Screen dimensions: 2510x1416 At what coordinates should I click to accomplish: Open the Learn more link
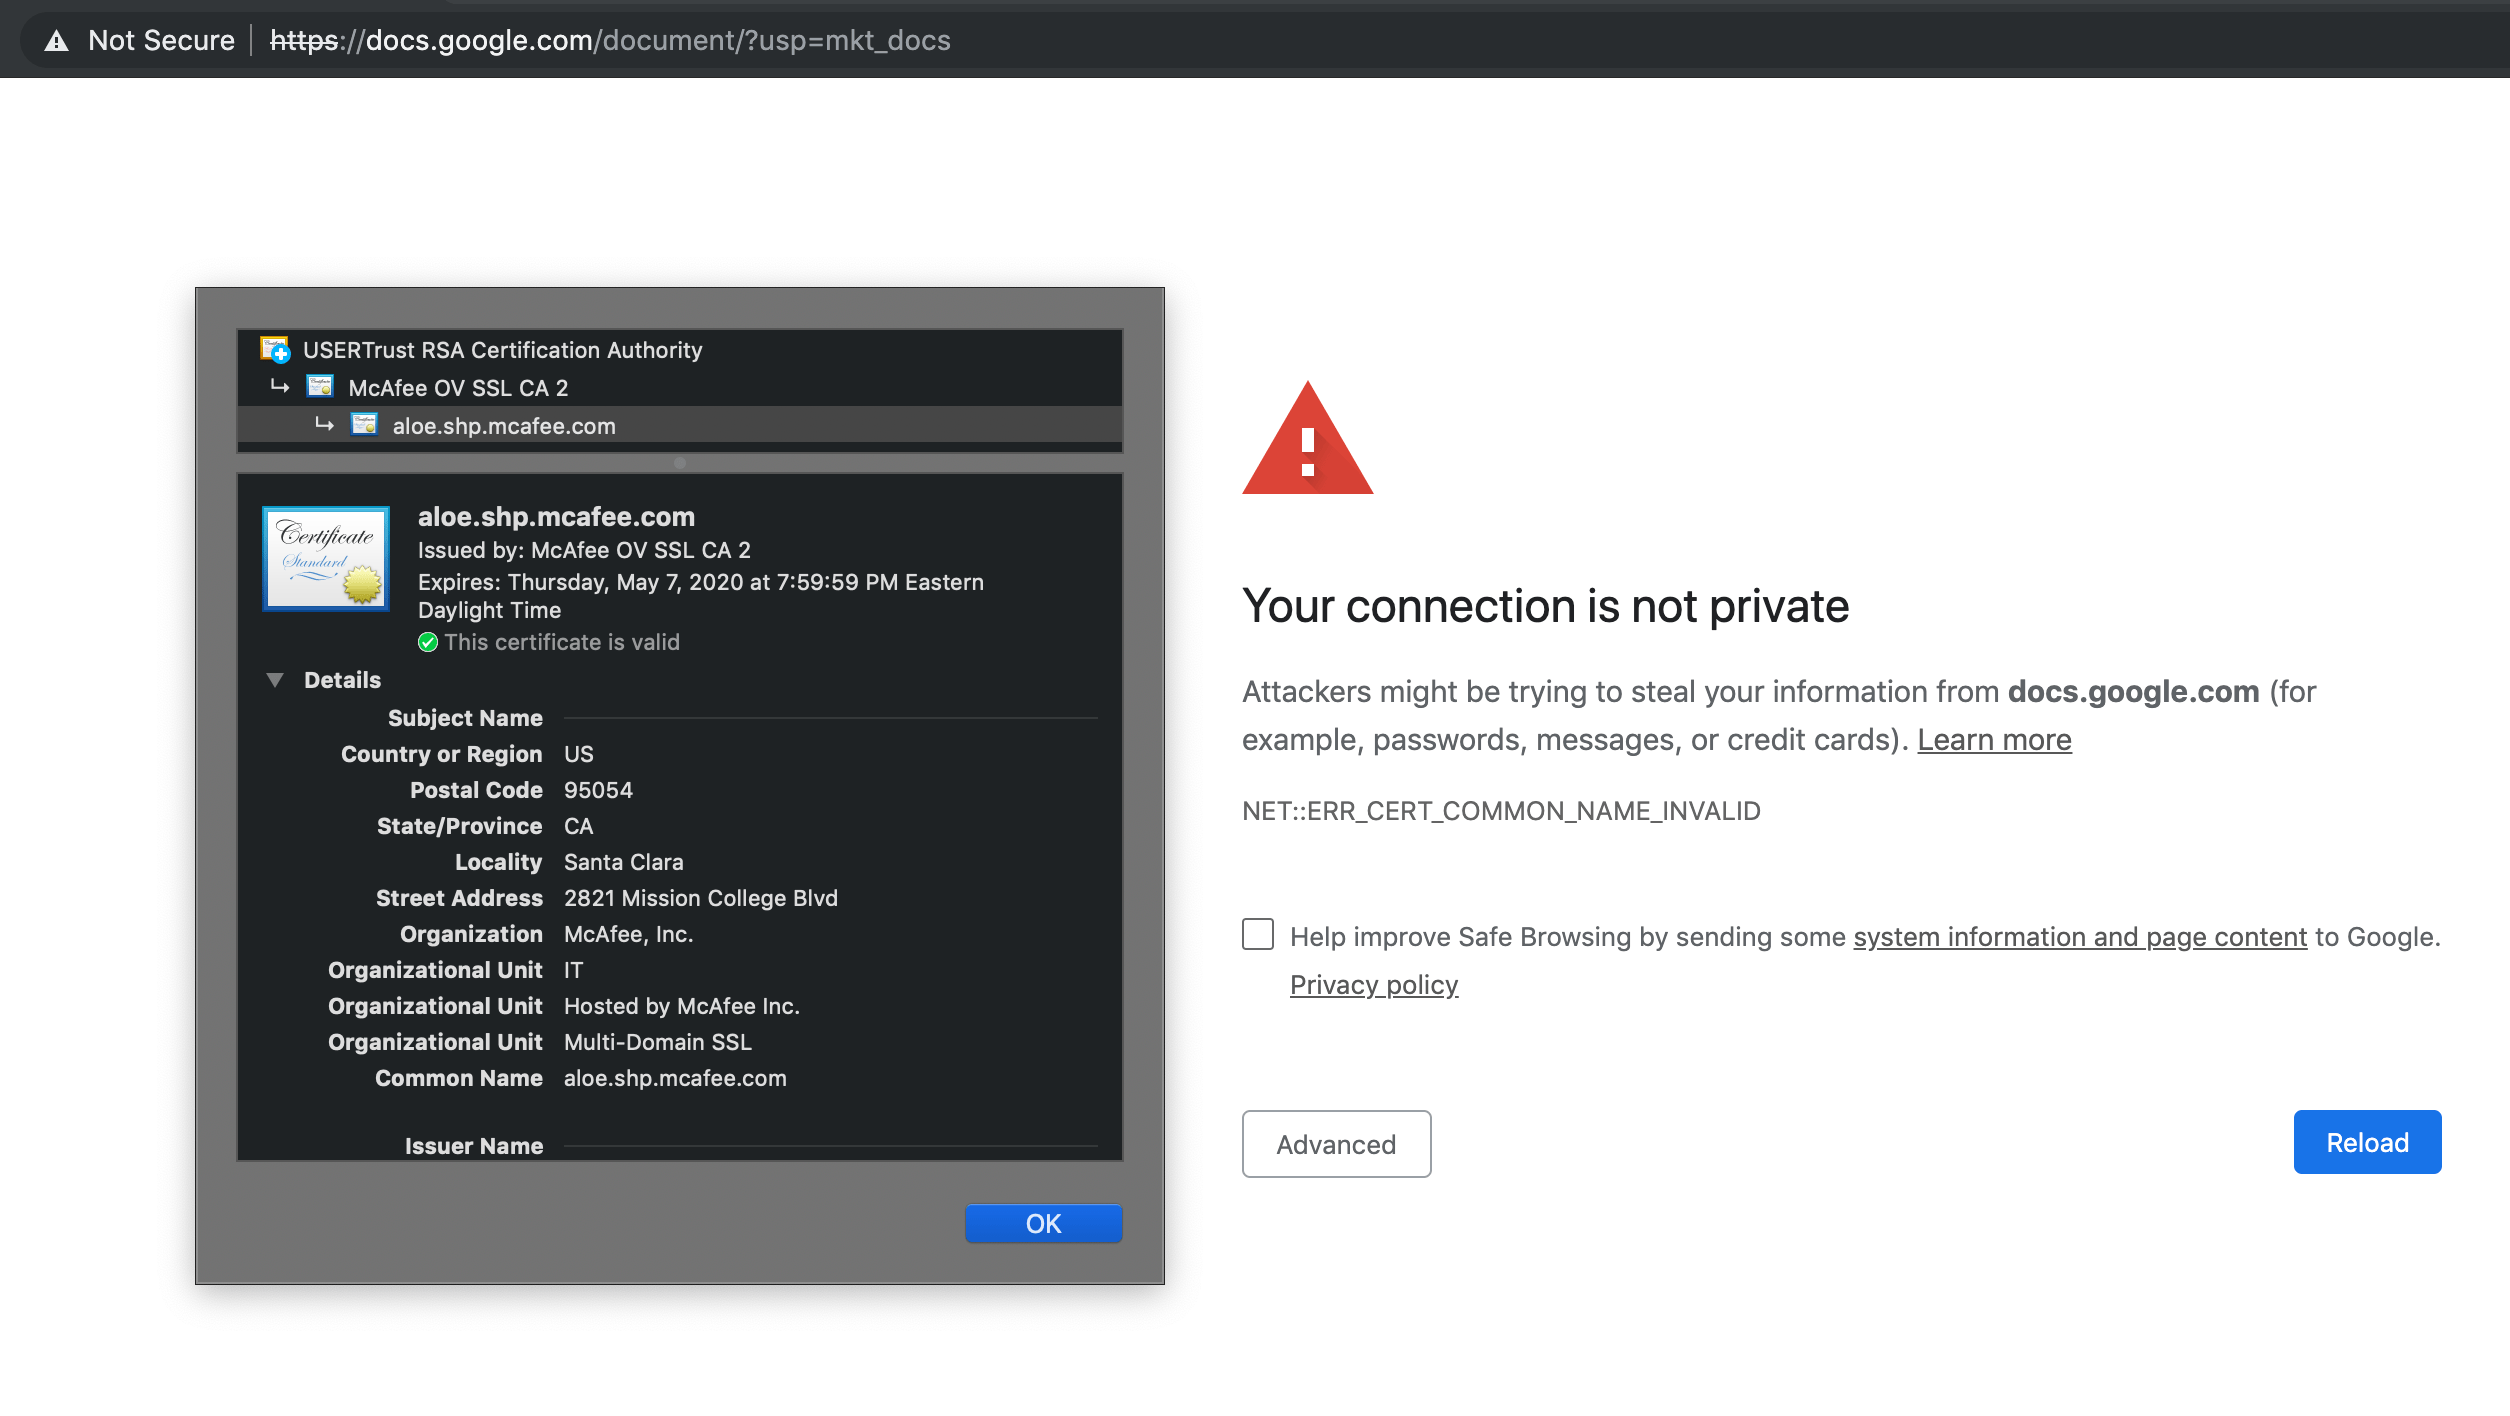(x=1994, y=740)
